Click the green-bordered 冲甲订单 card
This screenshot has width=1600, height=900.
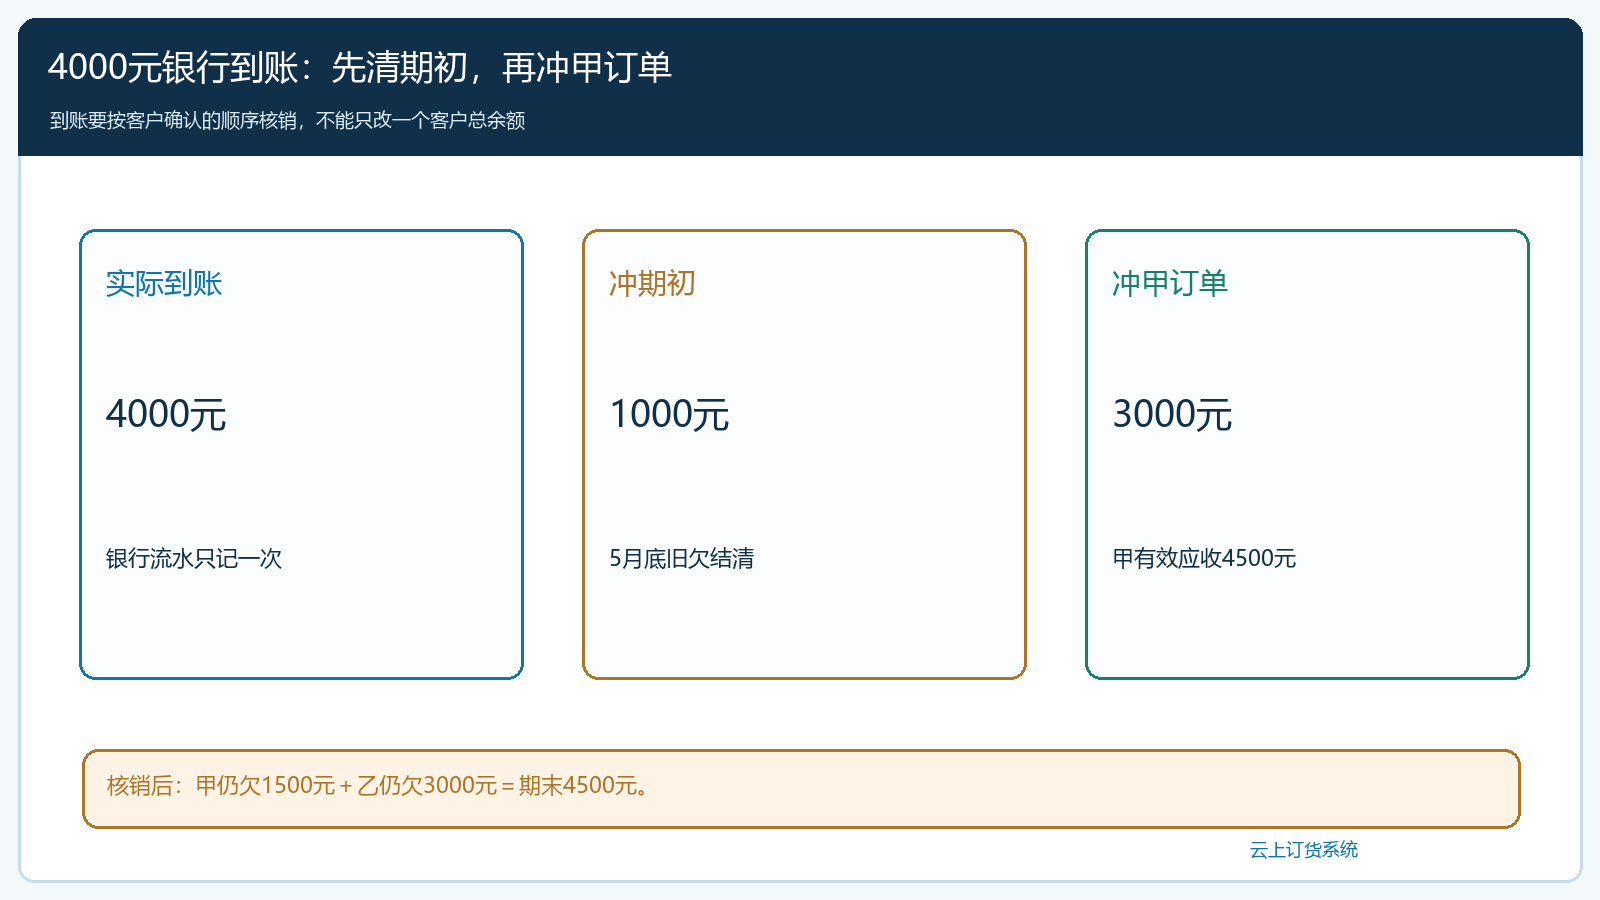pos(1307,455)
